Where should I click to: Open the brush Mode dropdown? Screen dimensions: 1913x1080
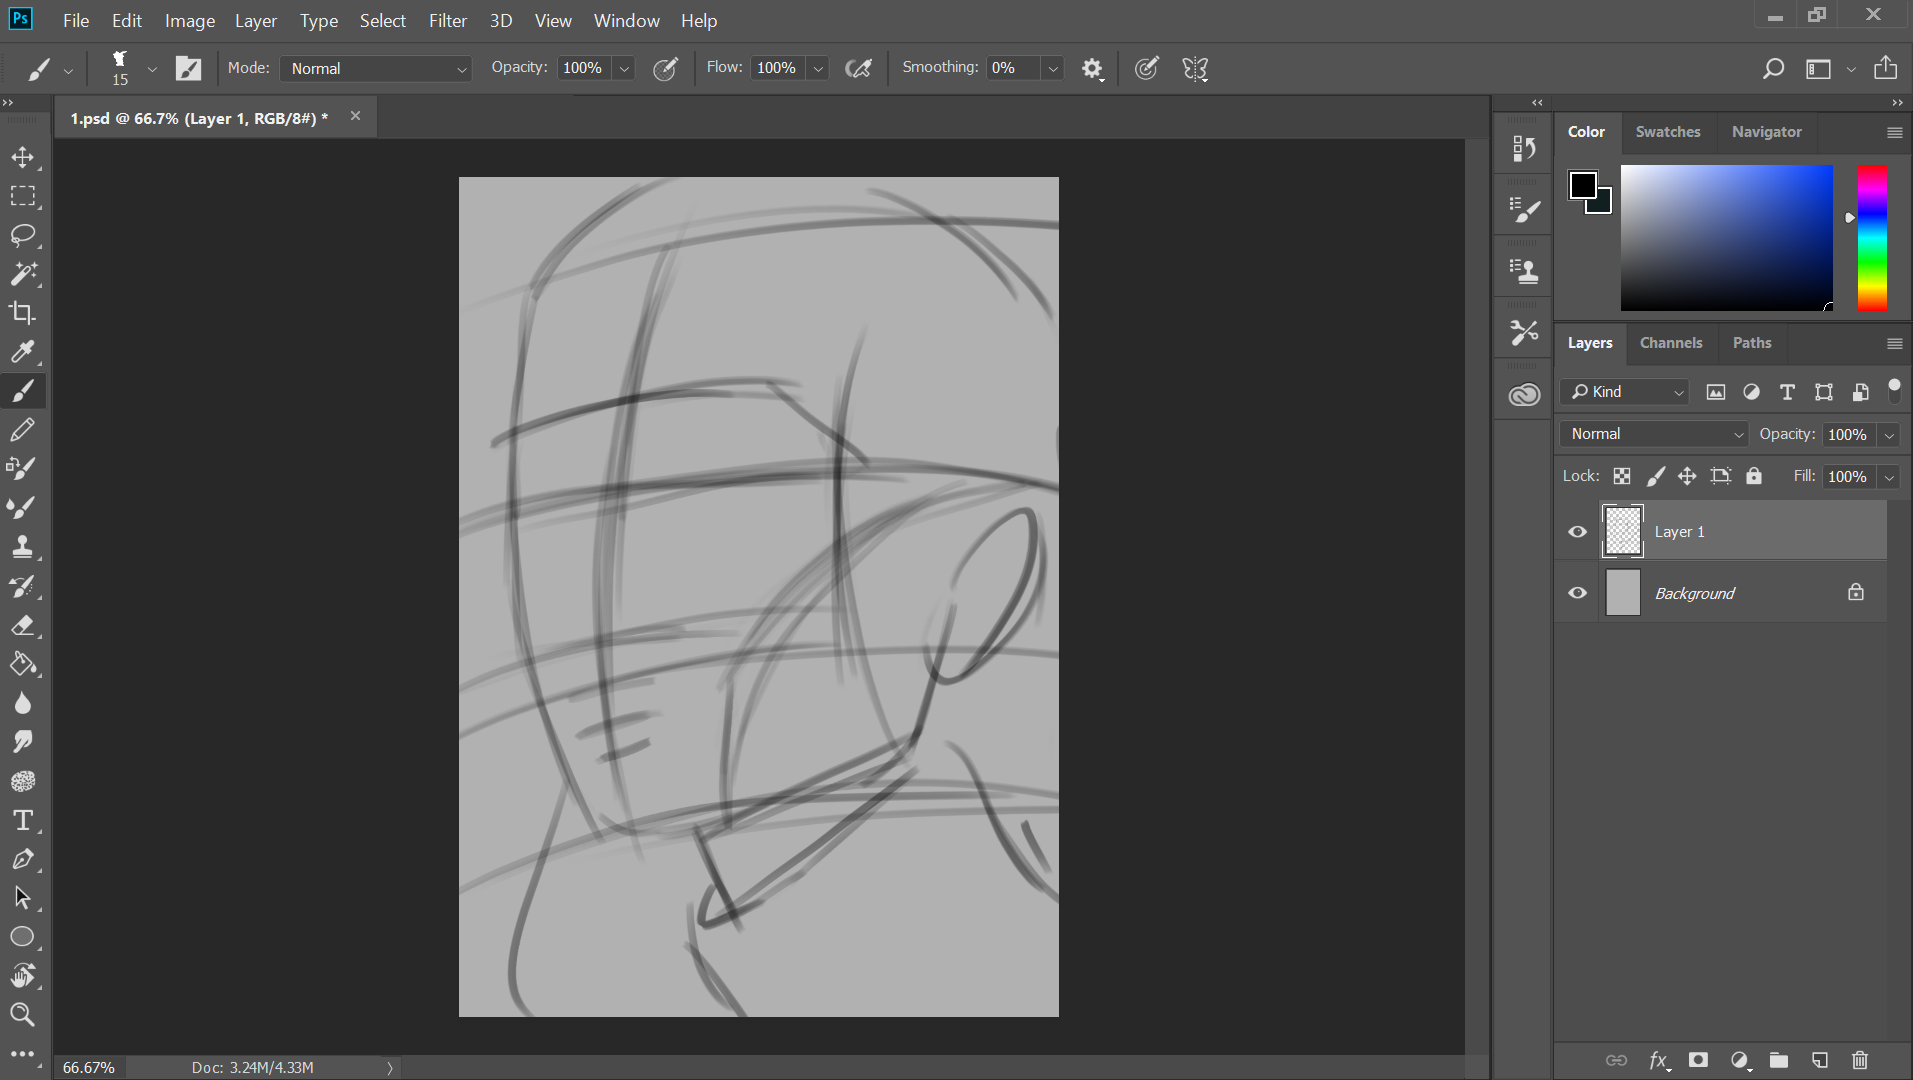pyautogui.click(x=378, y=68)
